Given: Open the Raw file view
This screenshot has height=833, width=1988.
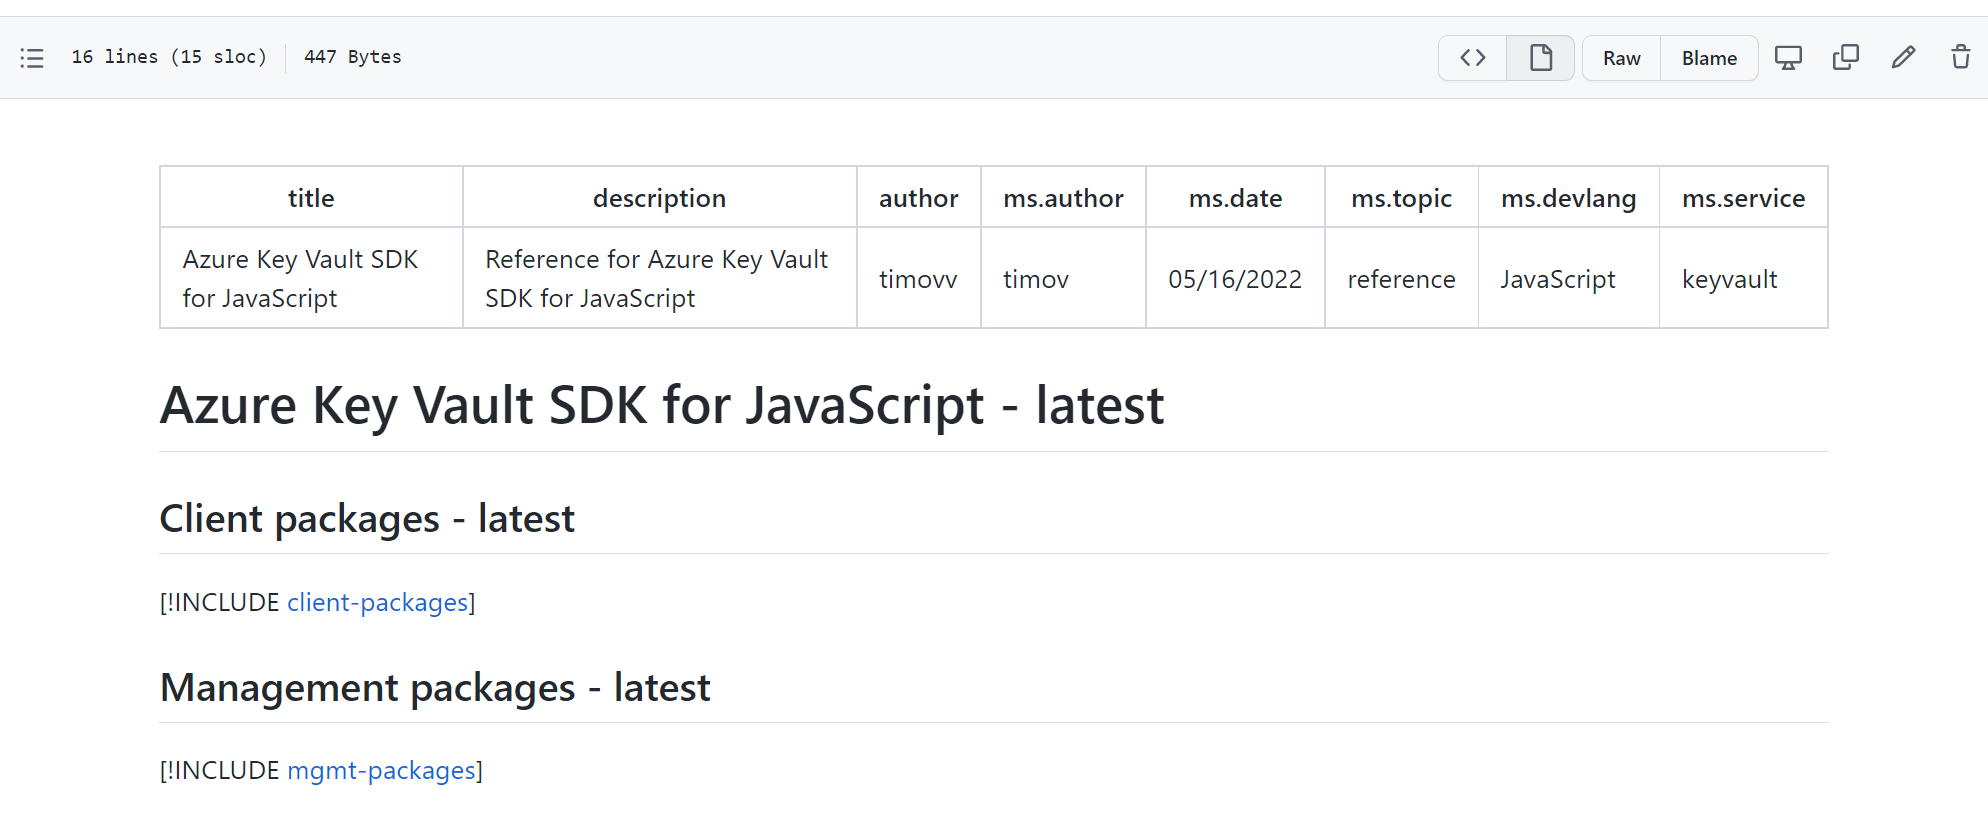Looking at the screenshot, I should pos(1621,58).
